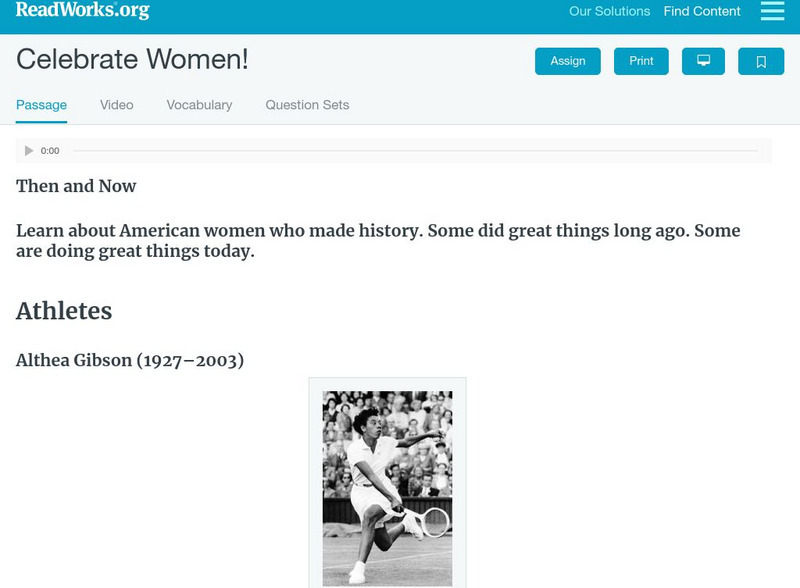Print the passage
The image size is (800, 588).
[641, 61]
